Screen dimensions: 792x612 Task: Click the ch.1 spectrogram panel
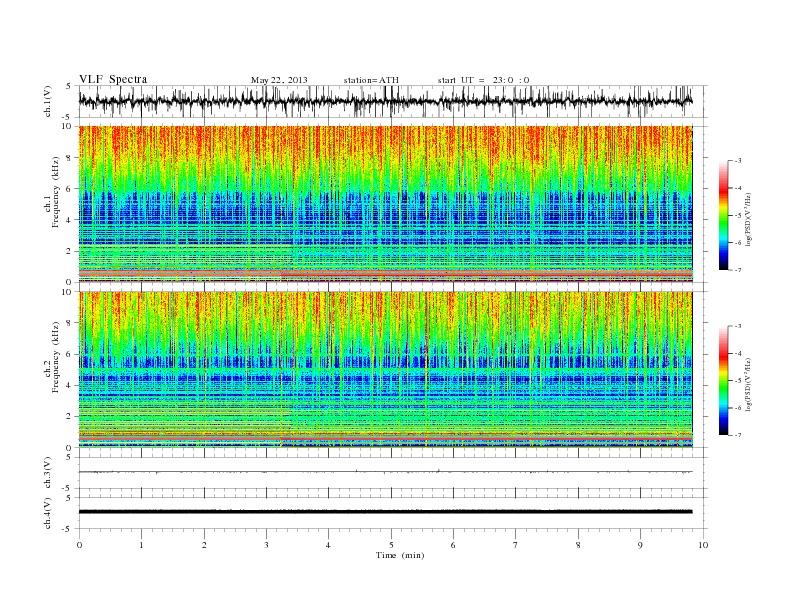click(x=385, y=204)
